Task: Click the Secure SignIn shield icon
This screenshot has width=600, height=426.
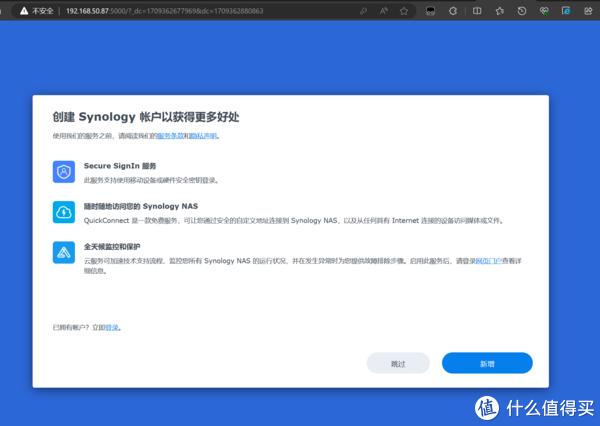Action: click(64, 172)
